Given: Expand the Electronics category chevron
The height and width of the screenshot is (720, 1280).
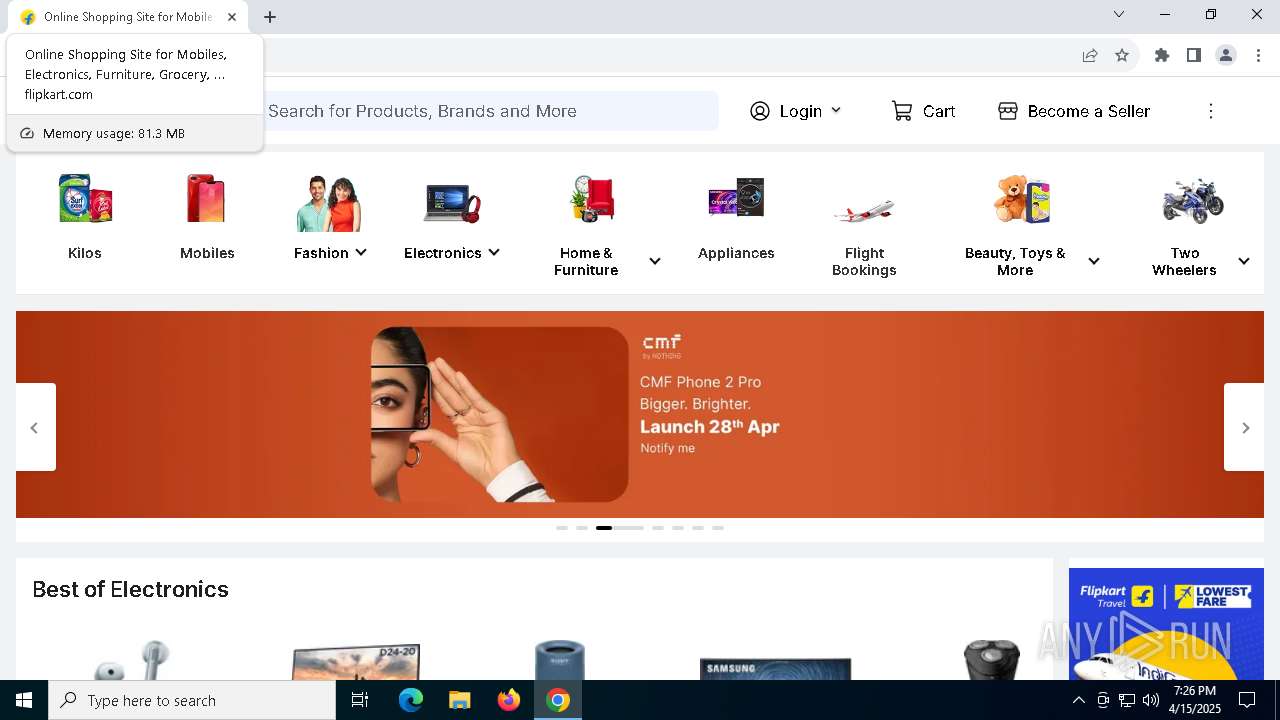Looking at the screenshot, I should 494,253.
